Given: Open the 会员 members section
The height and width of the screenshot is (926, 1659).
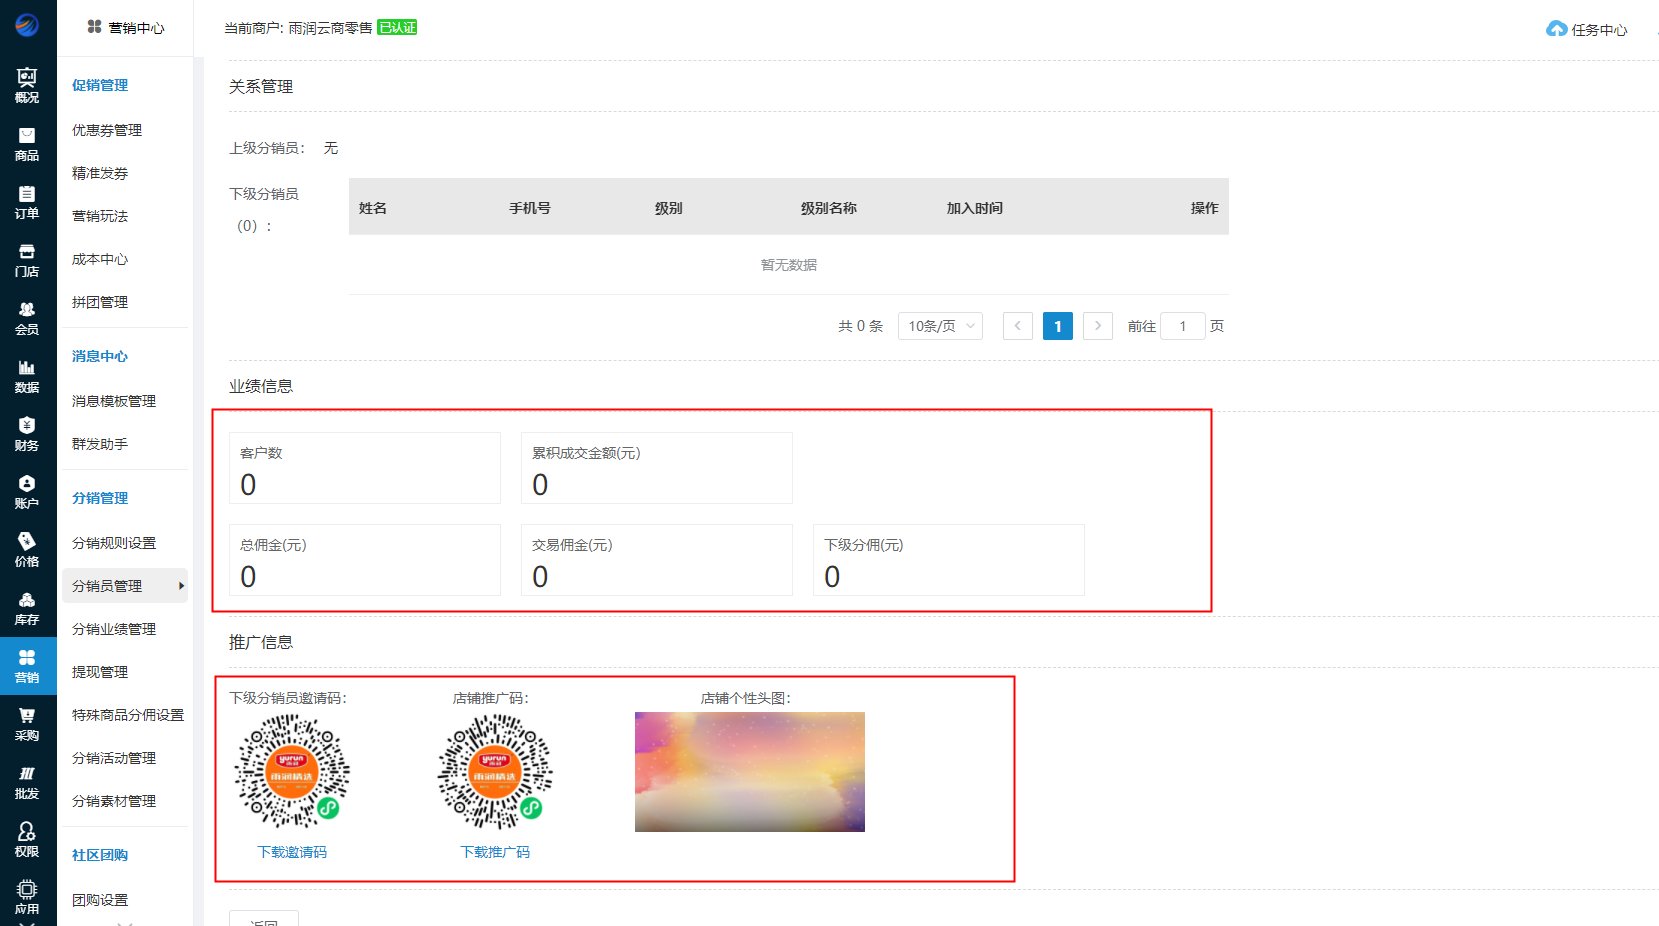Looking at the screenshot, I should point(27,317).
